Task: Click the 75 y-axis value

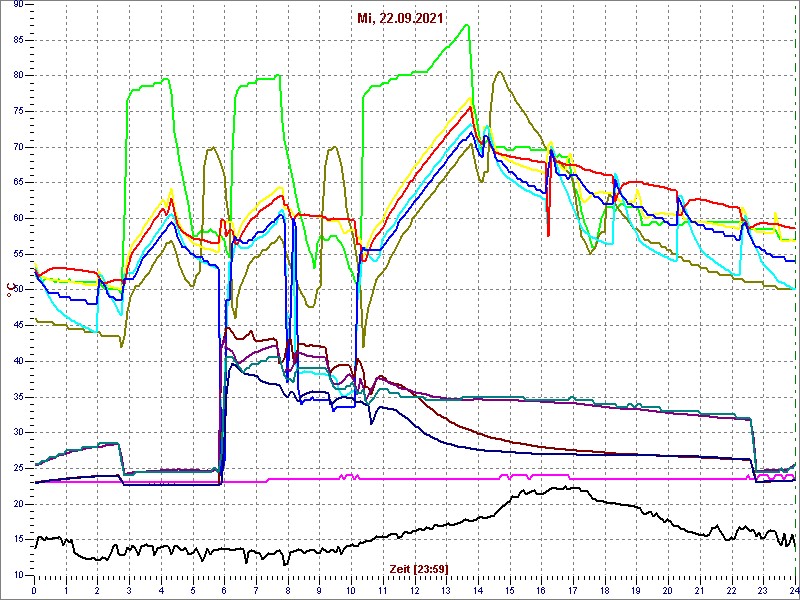Action: (17, 111)
